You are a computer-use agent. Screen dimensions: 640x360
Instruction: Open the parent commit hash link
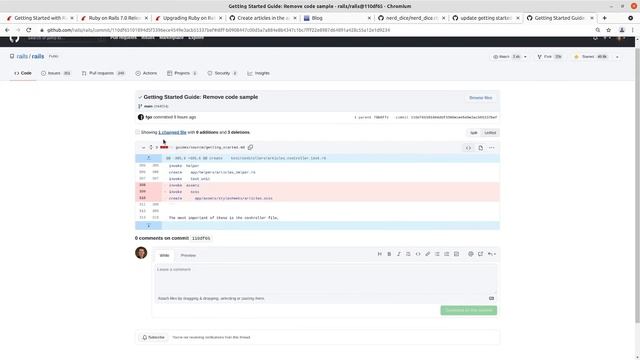point(381,118)
